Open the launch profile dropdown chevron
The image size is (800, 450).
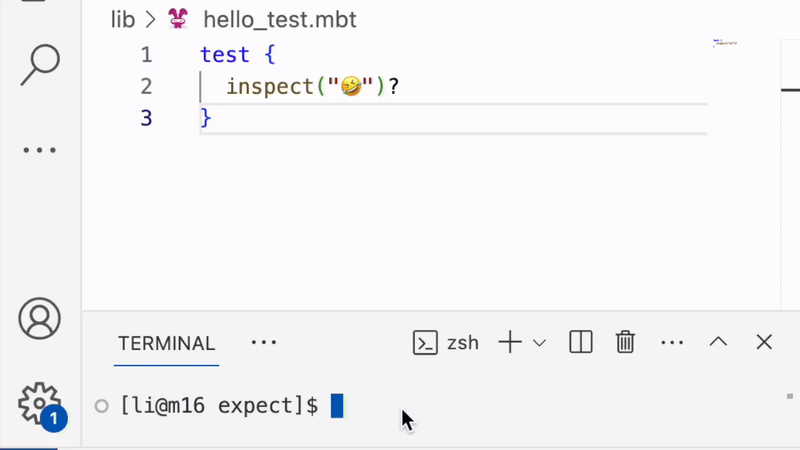tap(540, 343)
